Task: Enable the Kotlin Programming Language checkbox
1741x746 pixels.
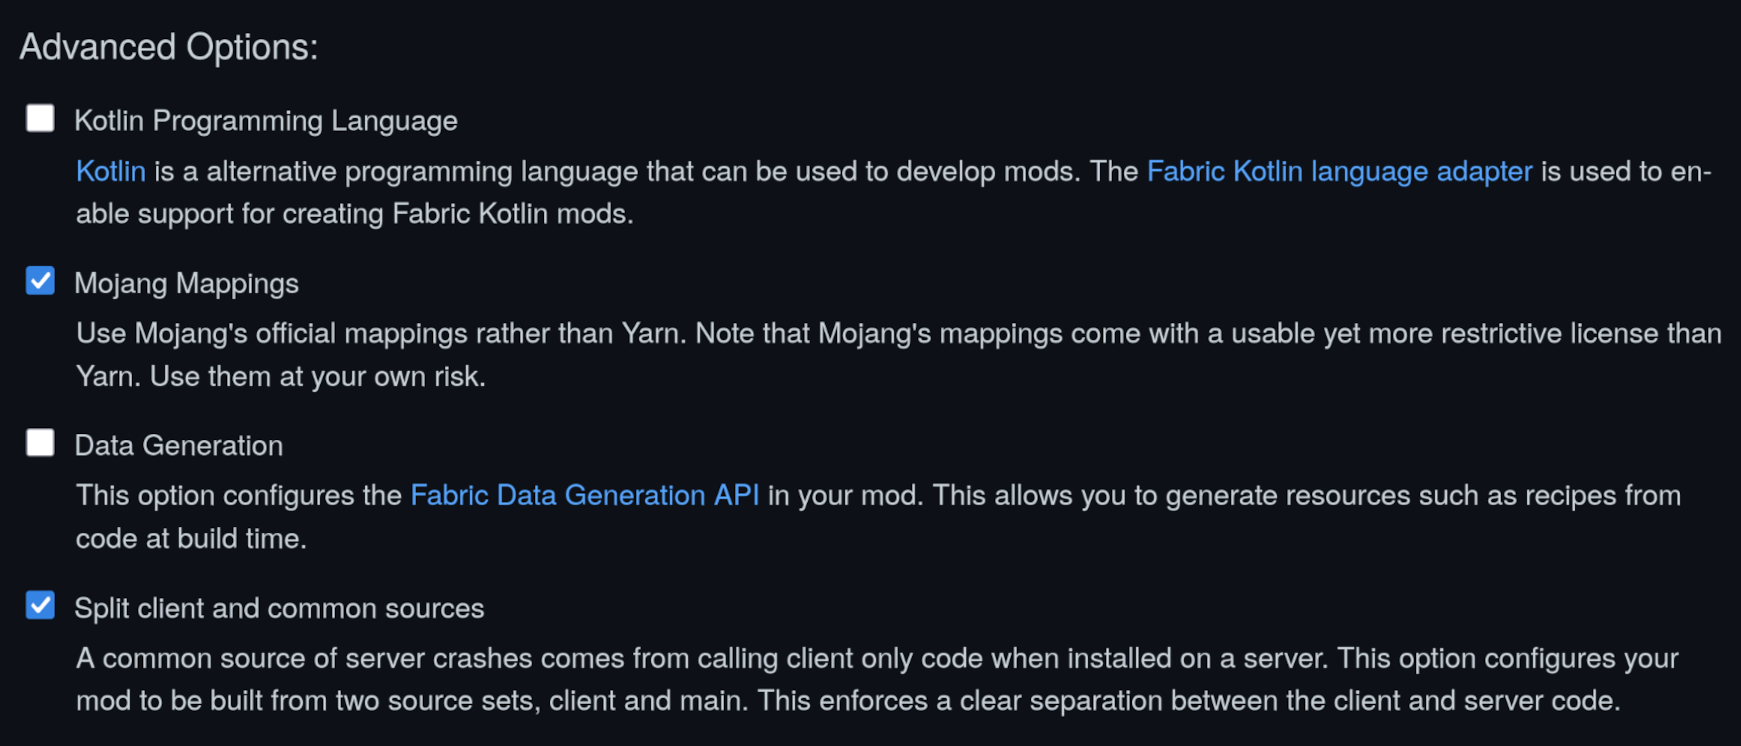Action: coord(40,118)
